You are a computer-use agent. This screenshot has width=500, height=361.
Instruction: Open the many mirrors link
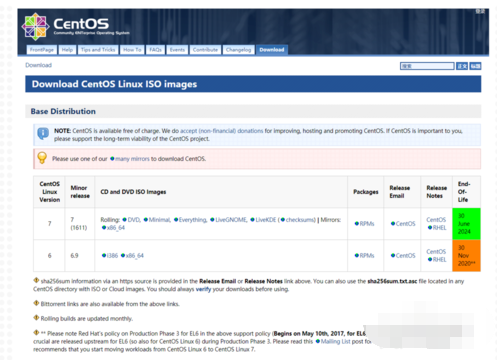[130, 159]
